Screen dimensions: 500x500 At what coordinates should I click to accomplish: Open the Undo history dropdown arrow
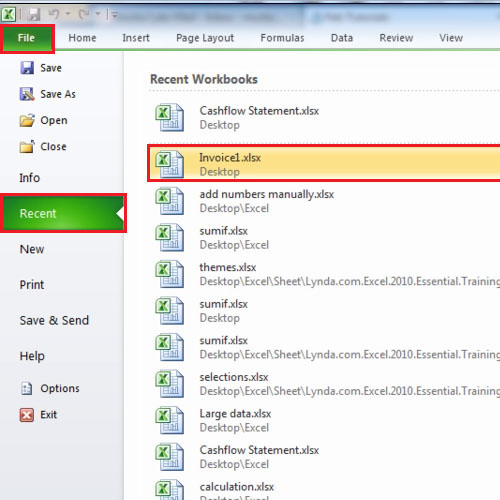coord(68,14)
